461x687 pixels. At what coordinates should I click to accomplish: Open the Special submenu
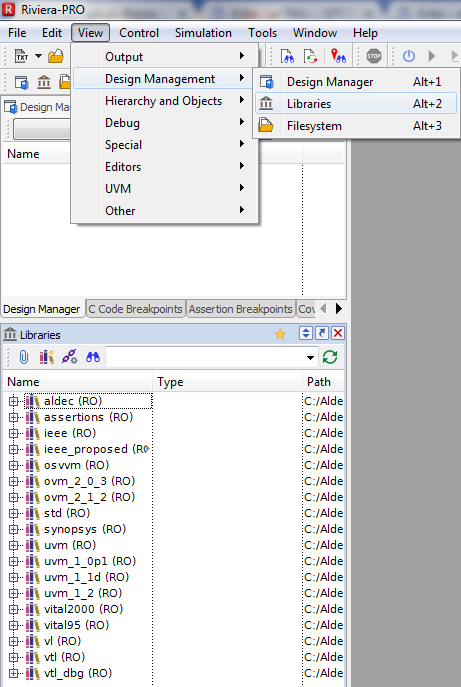[x=165, y=145]
